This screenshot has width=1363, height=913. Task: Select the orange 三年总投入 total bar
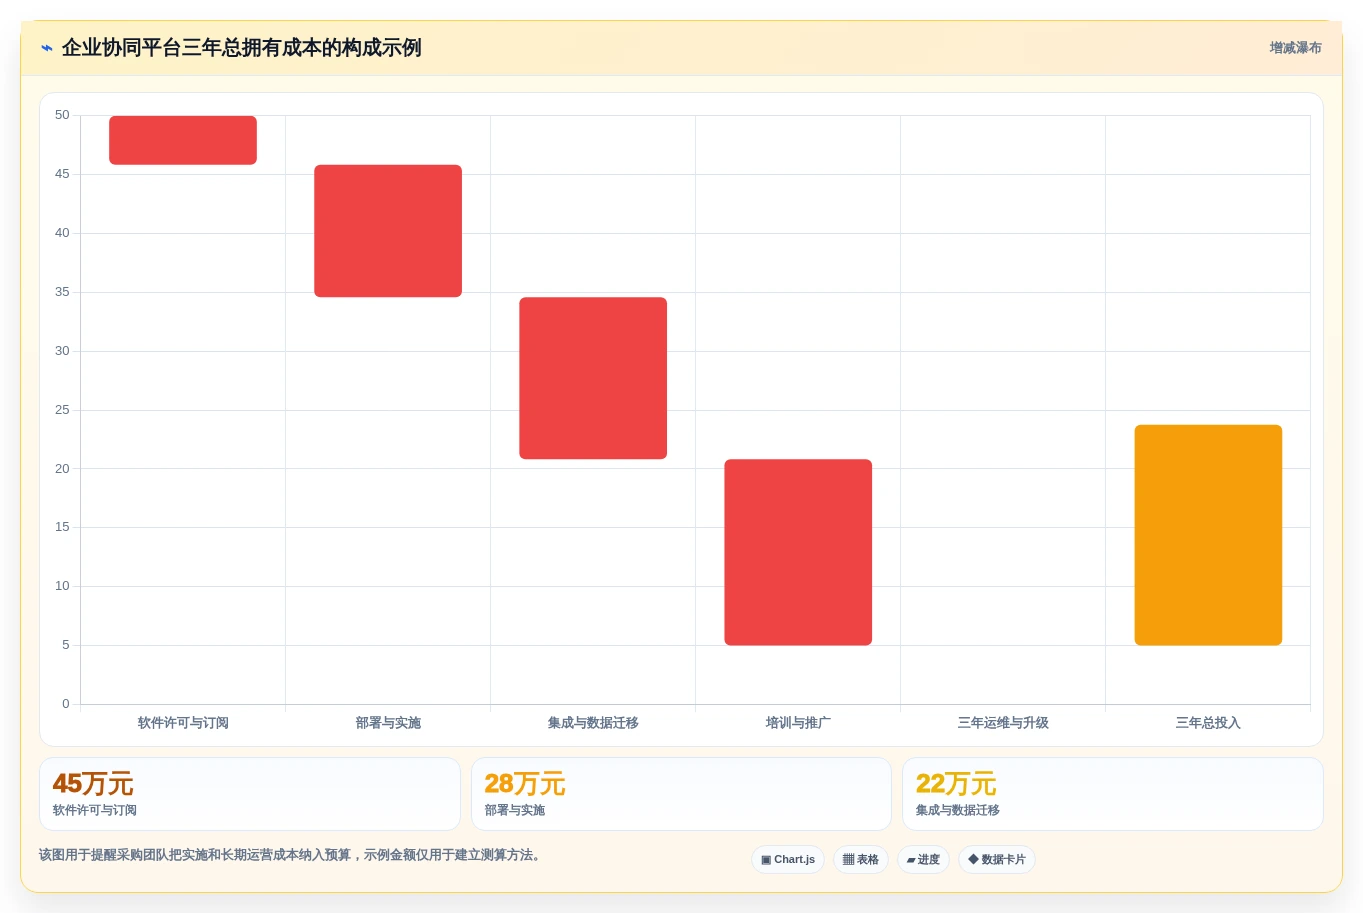(1208, 535)
